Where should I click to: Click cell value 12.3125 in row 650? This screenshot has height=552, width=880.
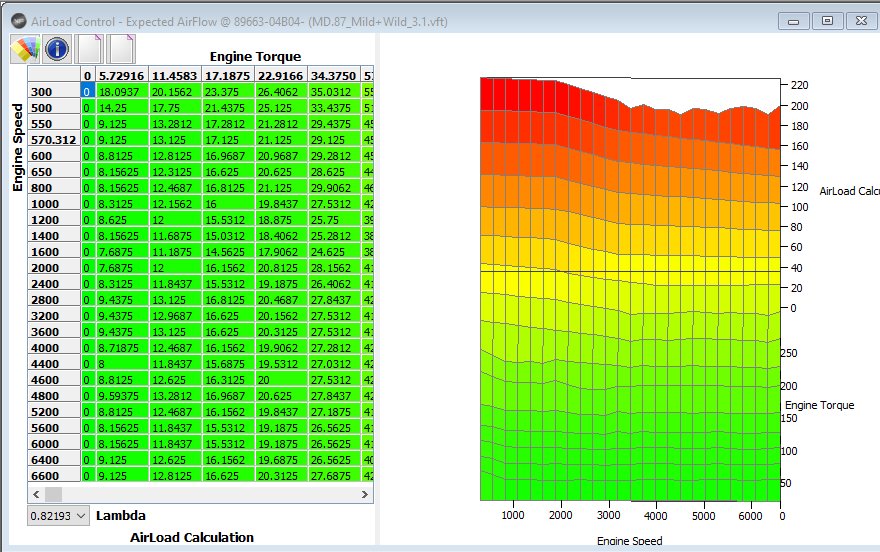(175, 172)
